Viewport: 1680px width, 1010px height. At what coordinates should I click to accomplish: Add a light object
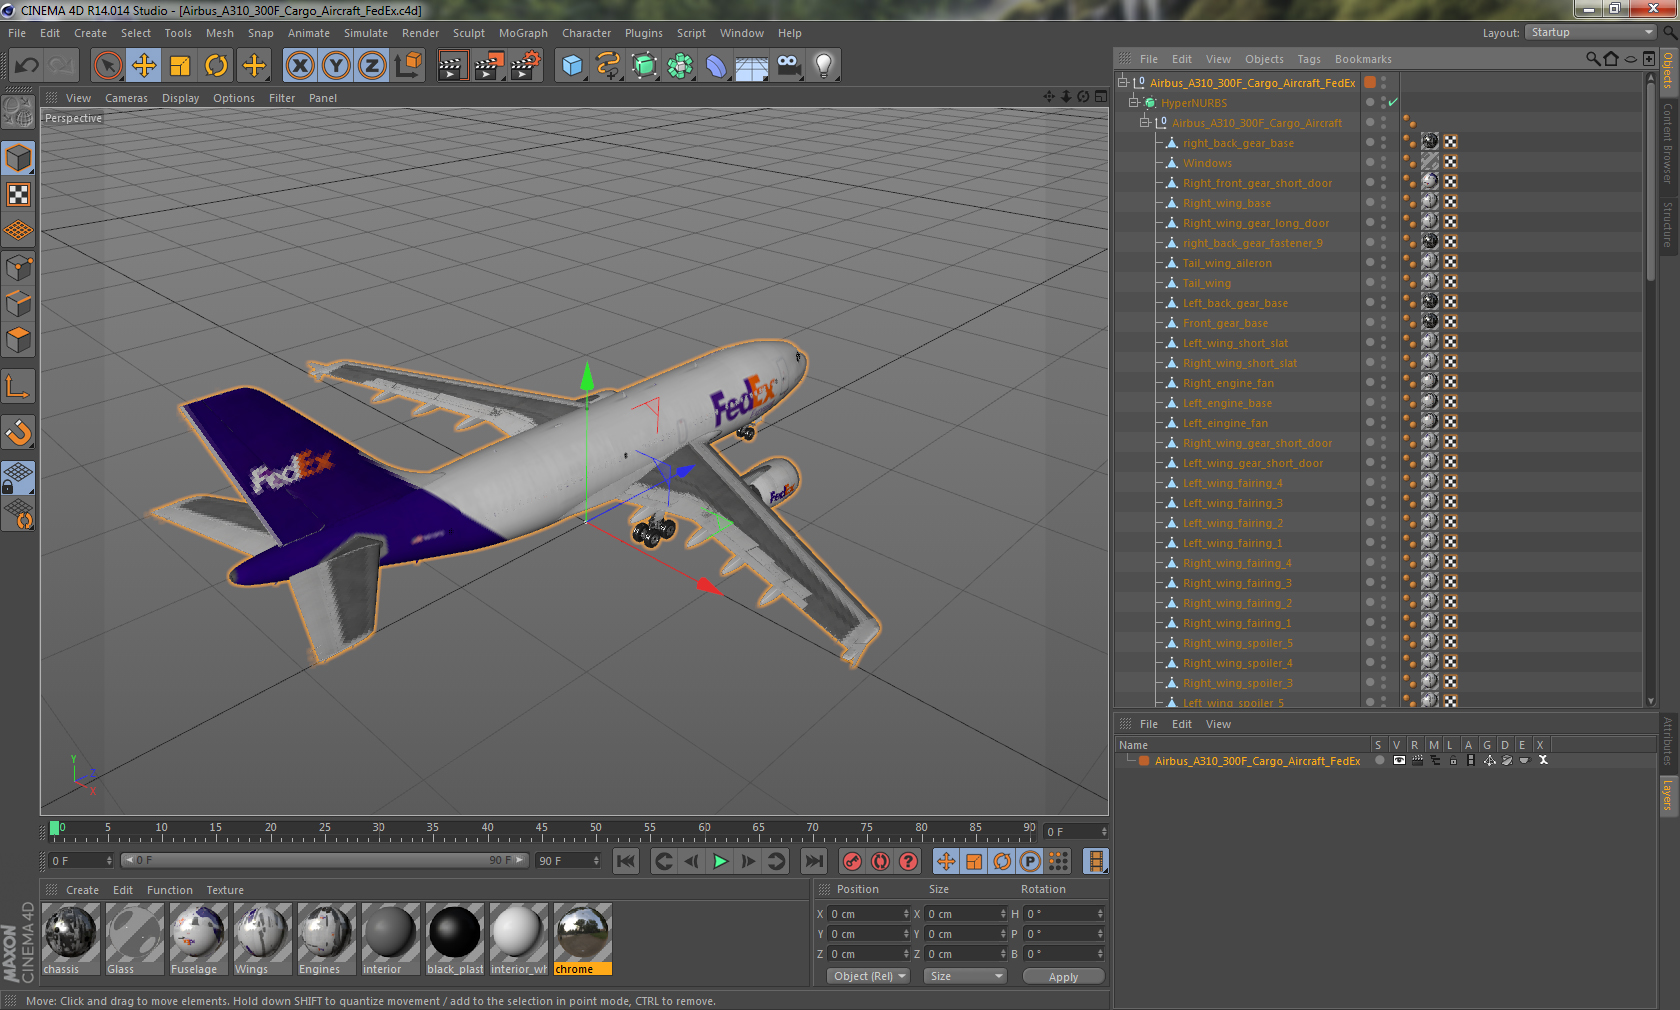[824, 66]
